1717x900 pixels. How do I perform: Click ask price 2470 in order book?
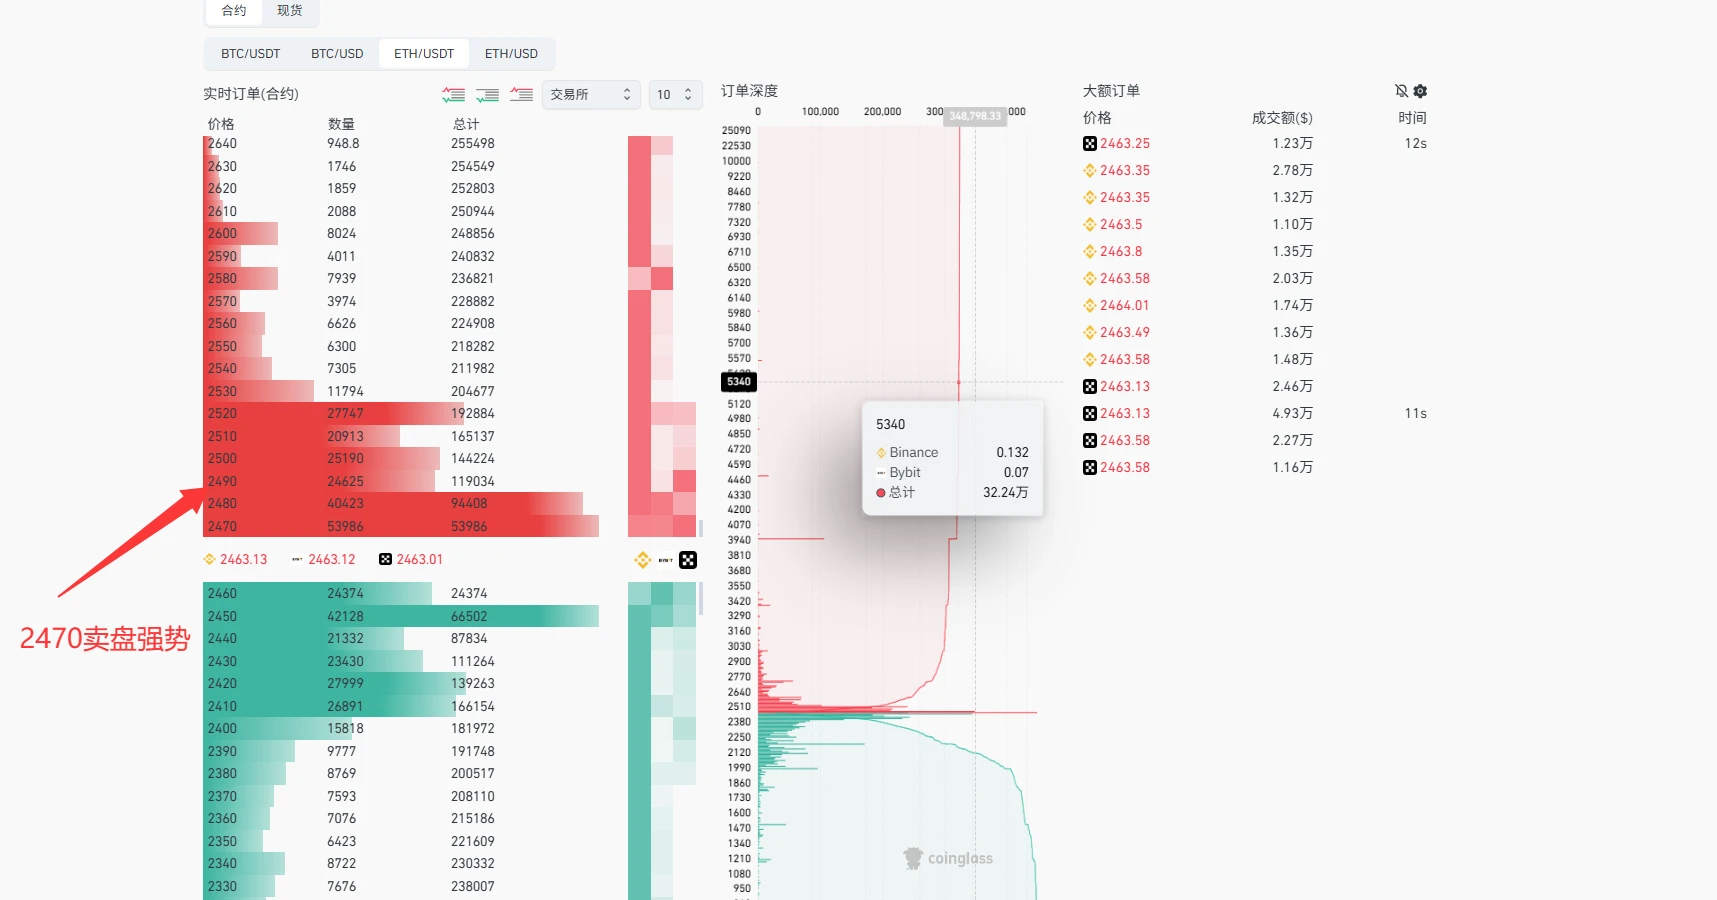[222, 527]
